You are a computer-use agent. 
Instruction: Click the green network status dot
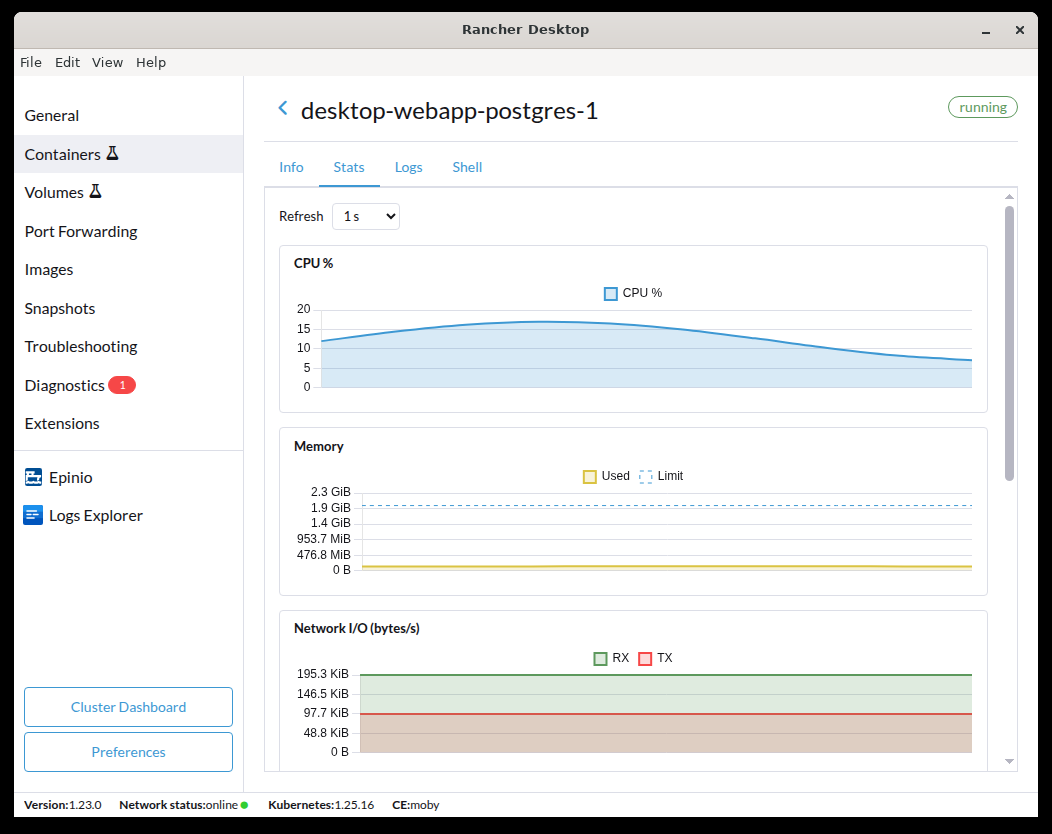[x=244, y=805]
